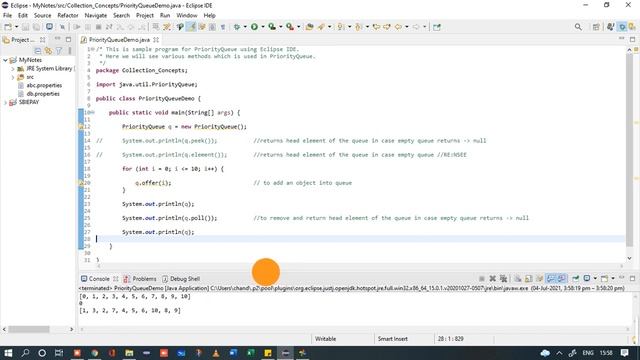640x360 pixels.
Task: Click the New file toolbar icon
Action: coord(8,27)
